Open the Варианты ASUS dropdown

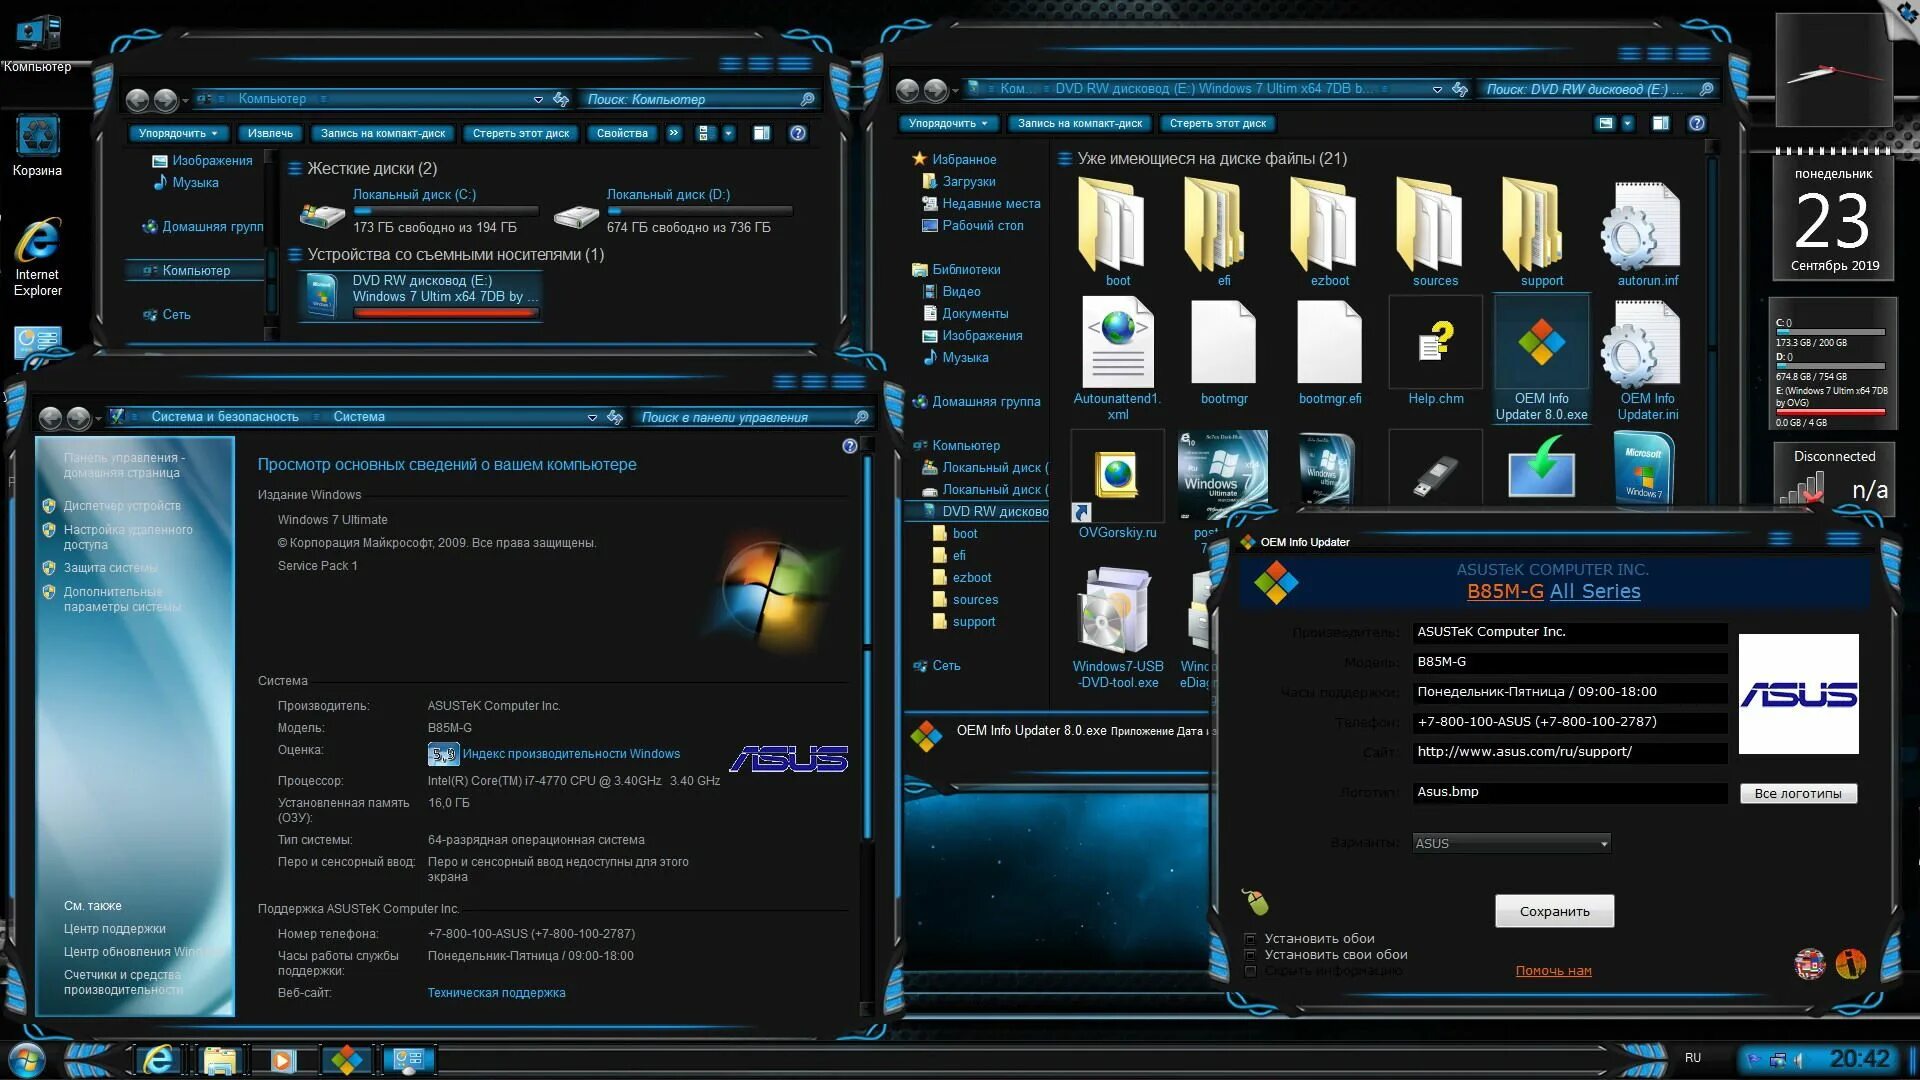click(x=1511, y=843)
